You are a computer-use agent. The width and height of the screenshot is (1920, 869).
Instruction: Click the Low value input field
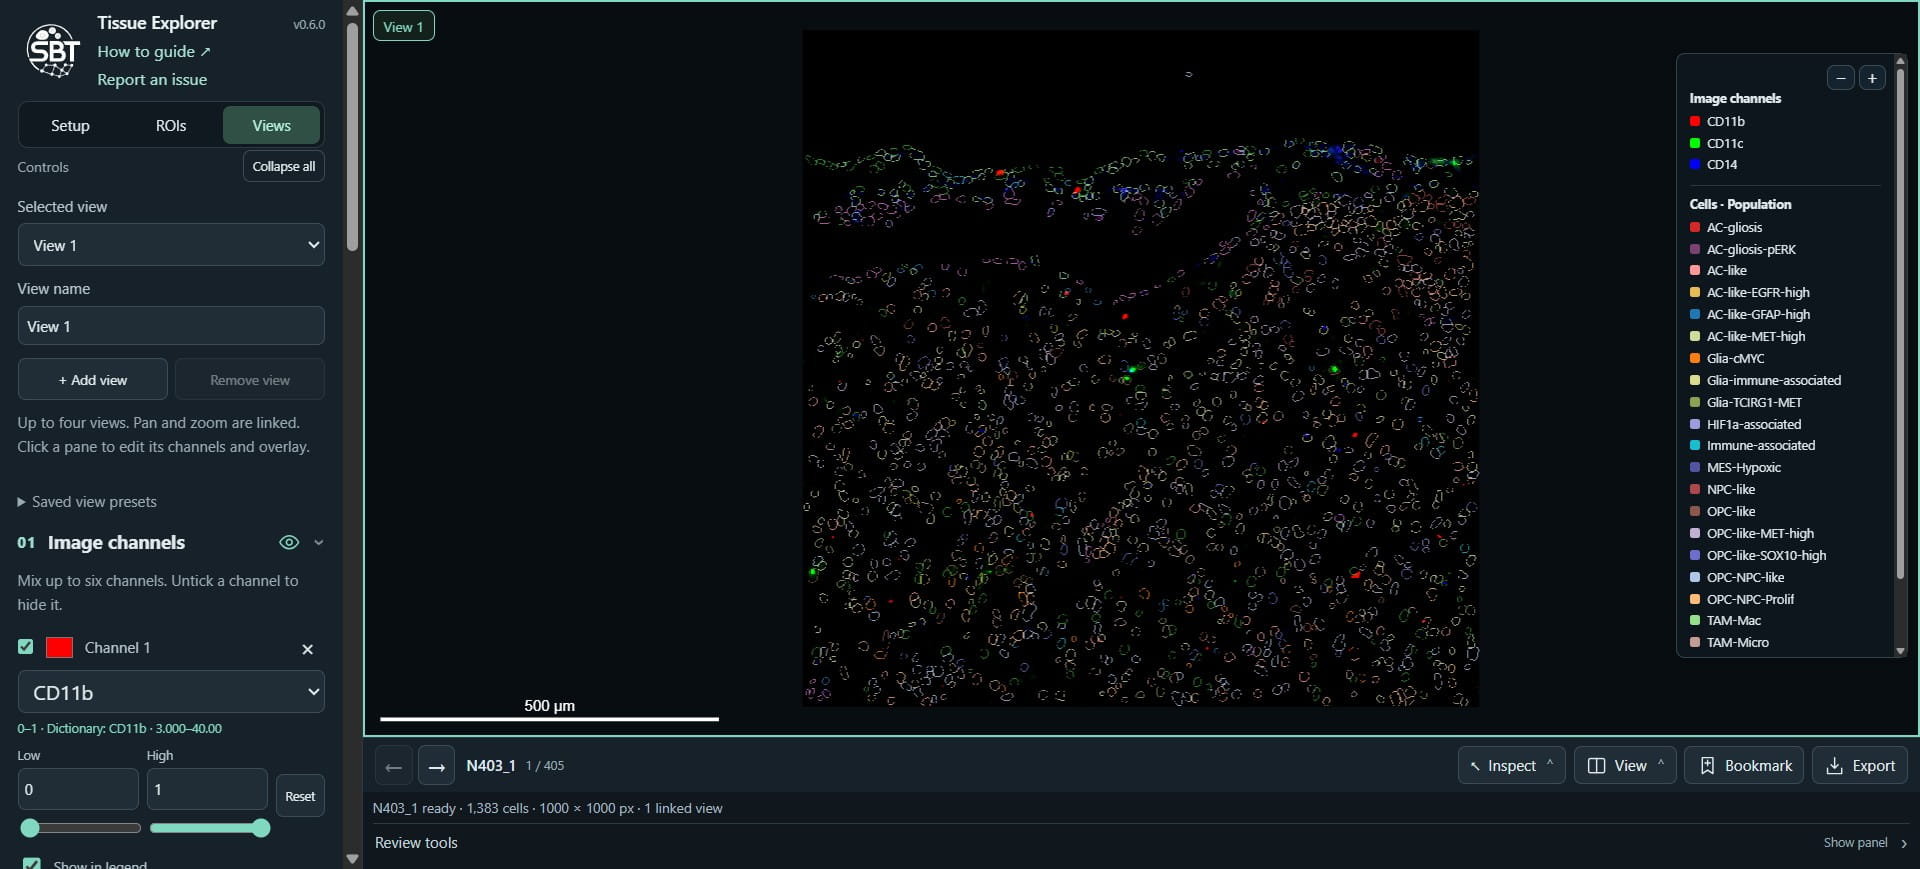[x=78, y=789]
